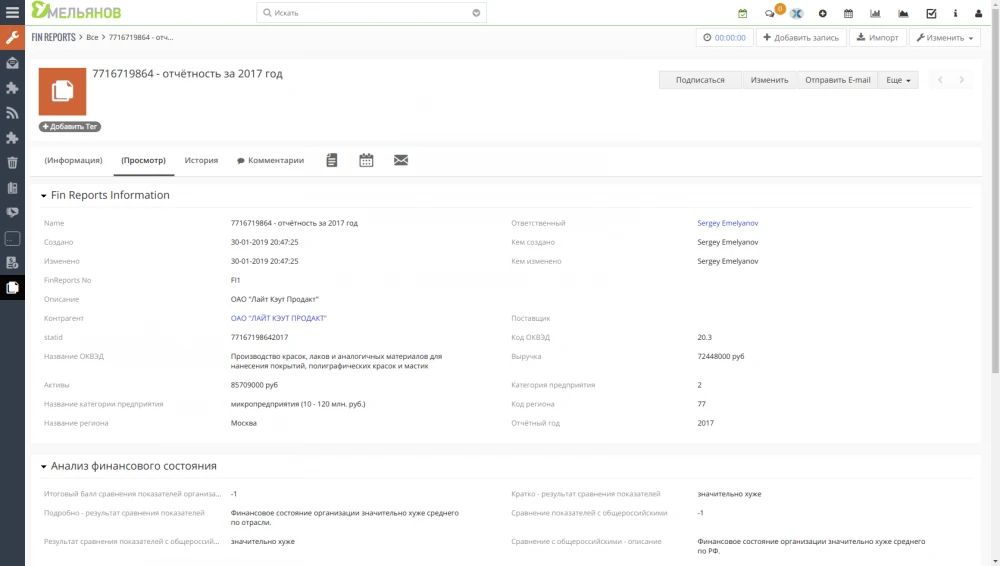Click the envelope tab icon in record tabs

pyautogui.click(x=401, y=160)
